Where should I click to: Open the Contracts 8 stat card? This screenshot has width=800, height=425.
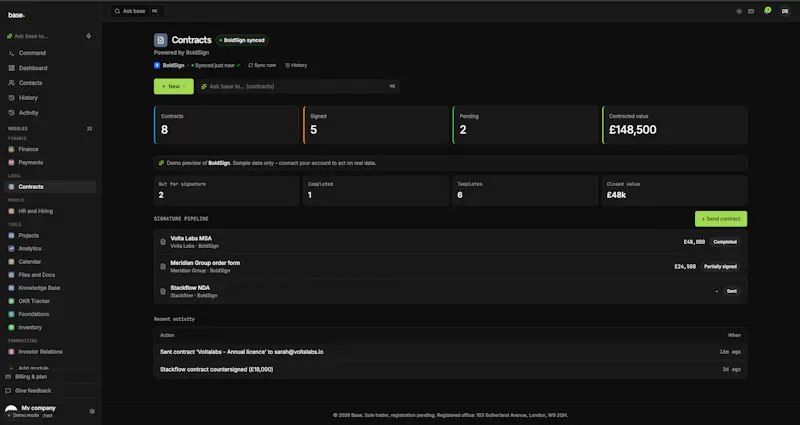[226, 125]
